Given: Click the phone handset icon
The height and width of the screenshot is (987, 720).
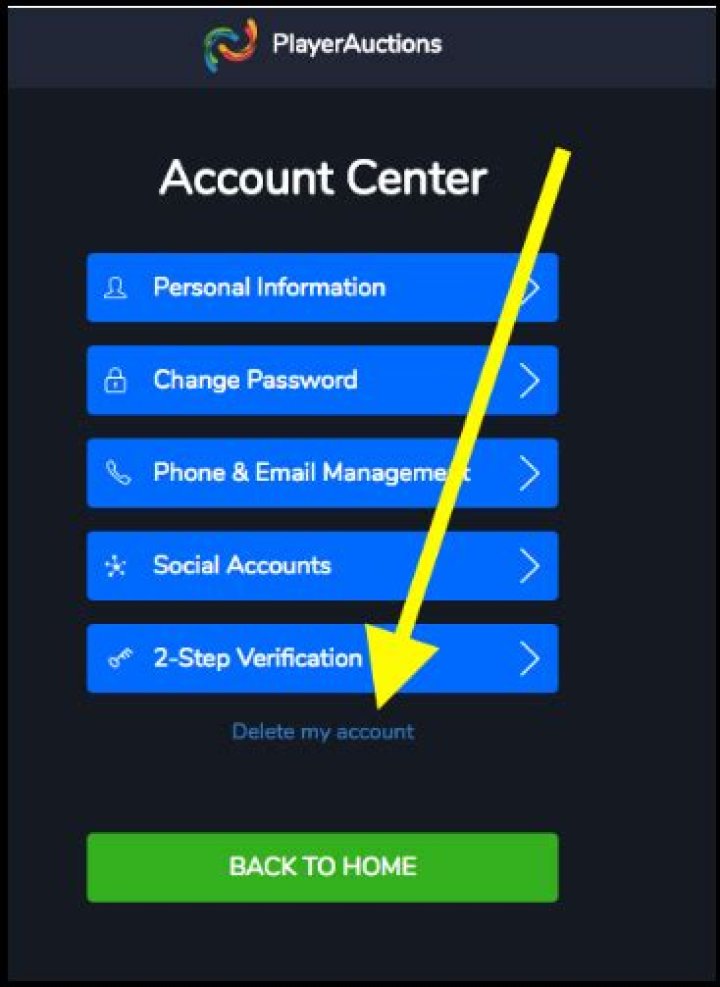Looking at the screenshot, I should pos(118,473).
